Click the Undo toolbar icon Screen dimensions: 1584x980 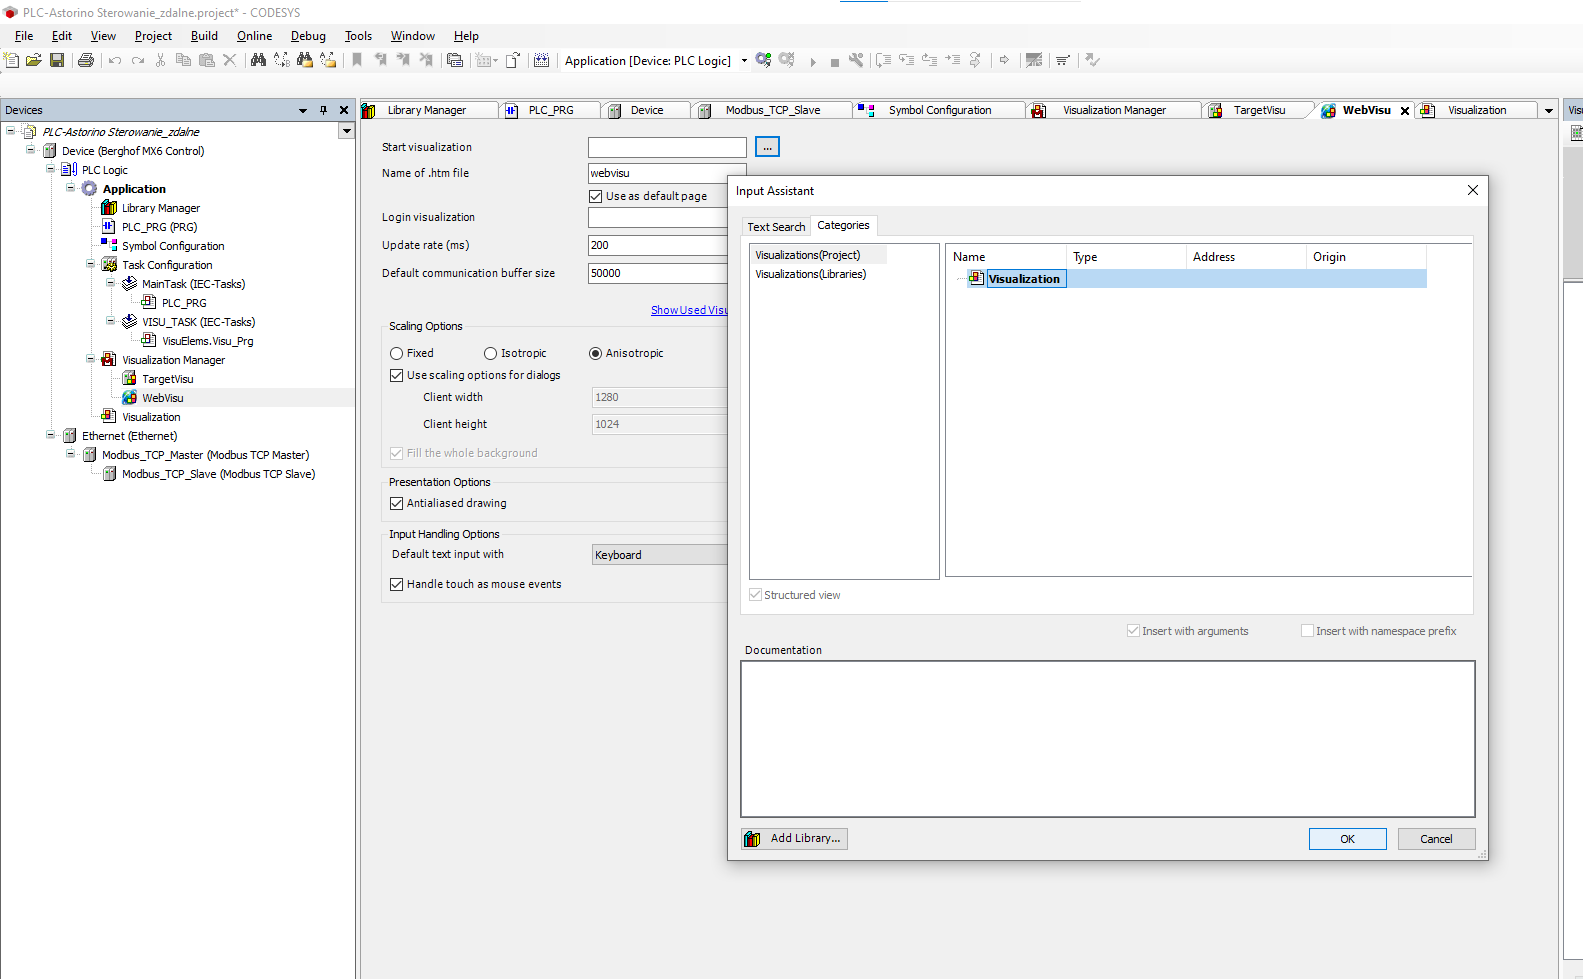click(x=115, y=60)
